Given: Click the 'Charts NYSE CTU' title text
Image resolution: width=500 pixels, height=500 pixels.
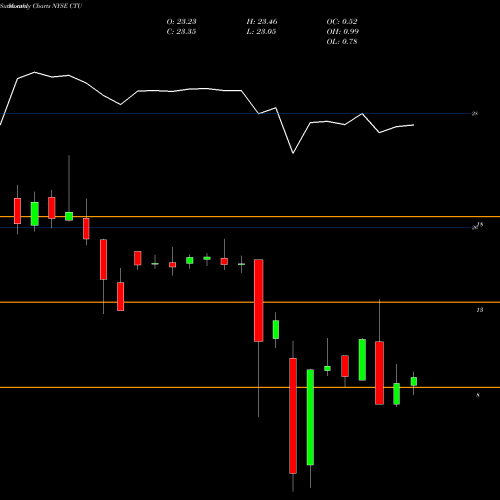Looking at the screenshot, I should coord(57,6).
